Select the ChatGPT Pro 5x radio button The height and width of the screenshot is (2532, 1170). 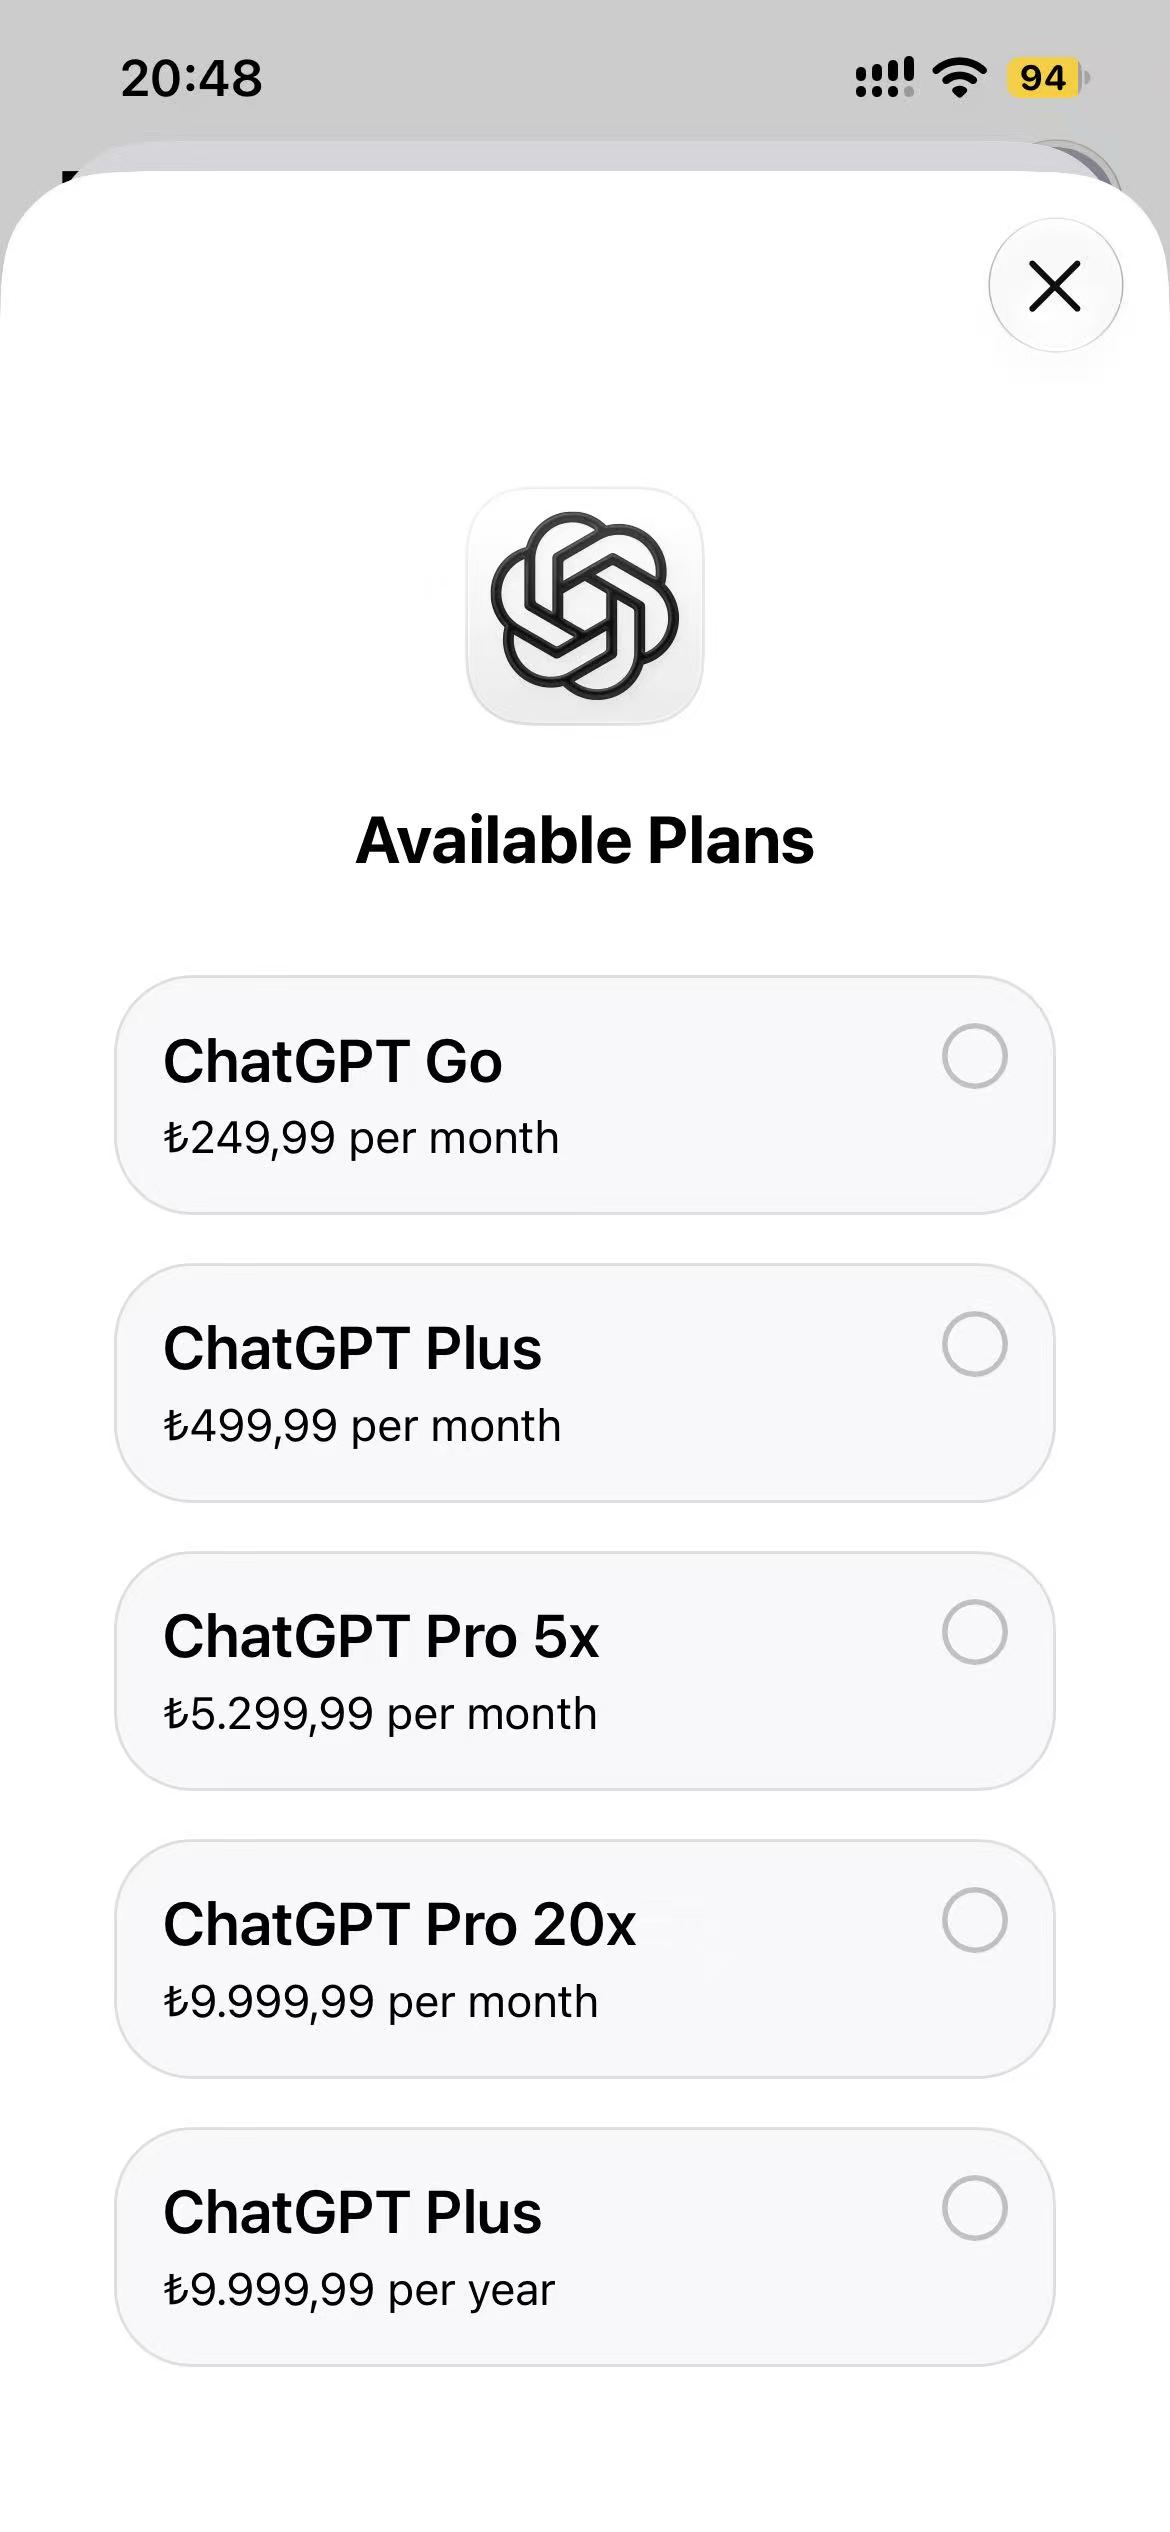pos(974,1631)
